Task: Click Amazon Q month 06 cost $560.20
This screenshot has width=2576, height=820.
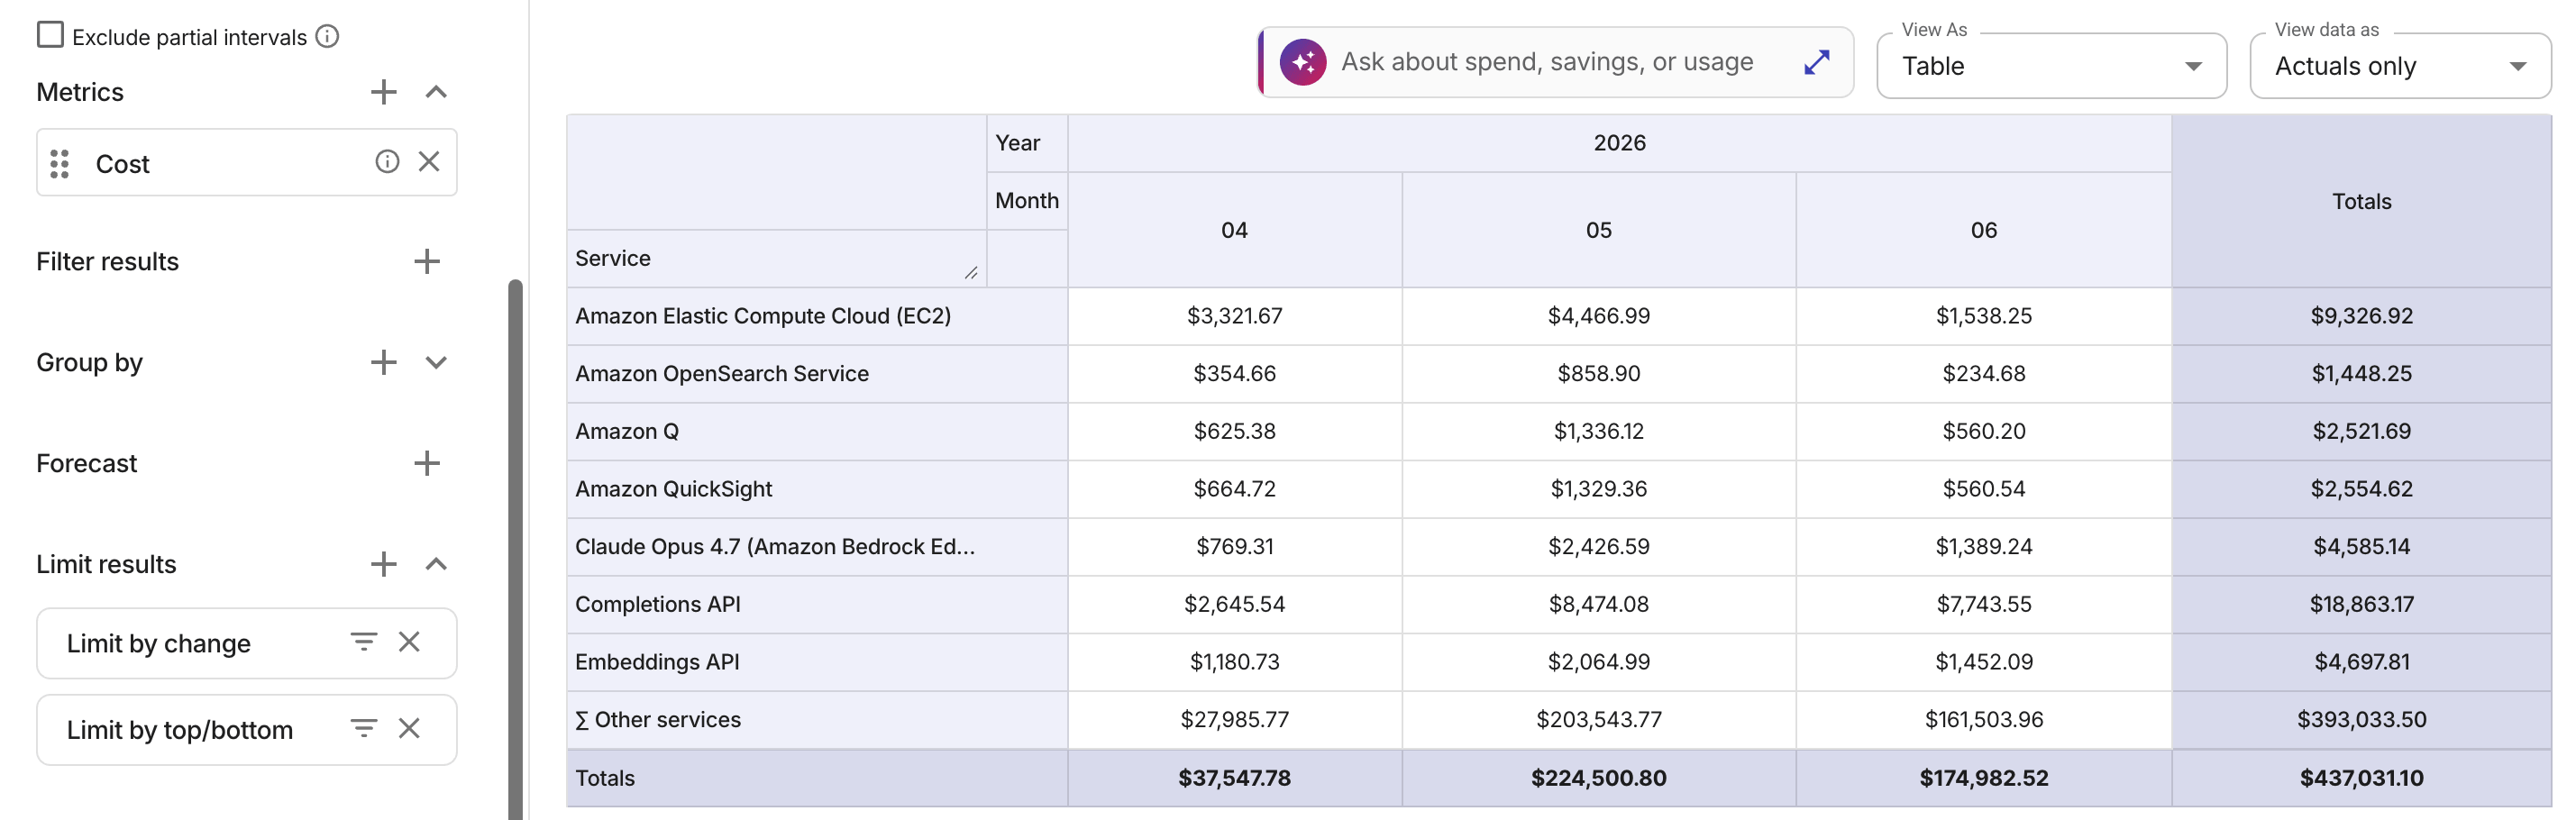Action: point(1983,431)
